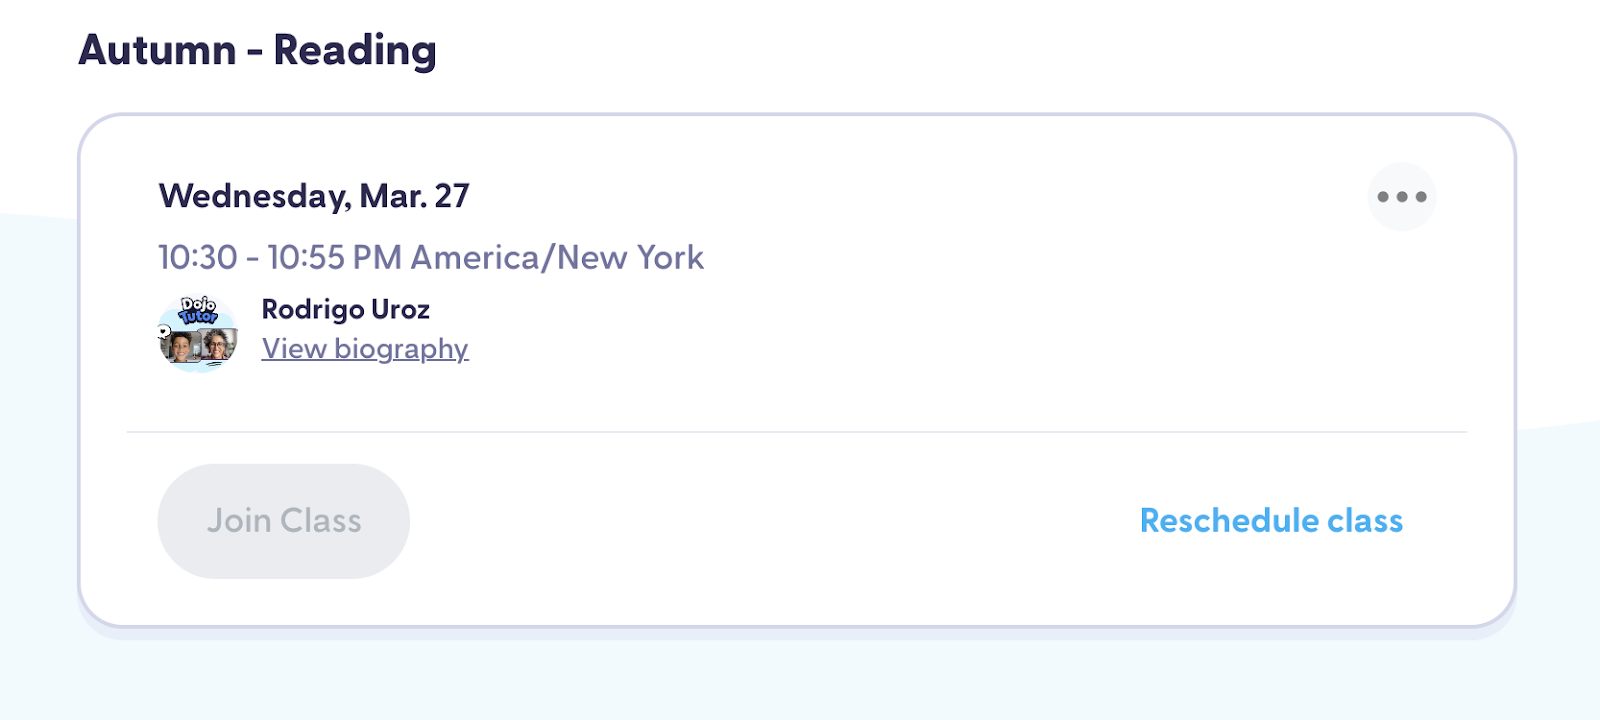Click the America/New York timezone text
This screenshot has width=1600, height=720.
click(557, 258)
